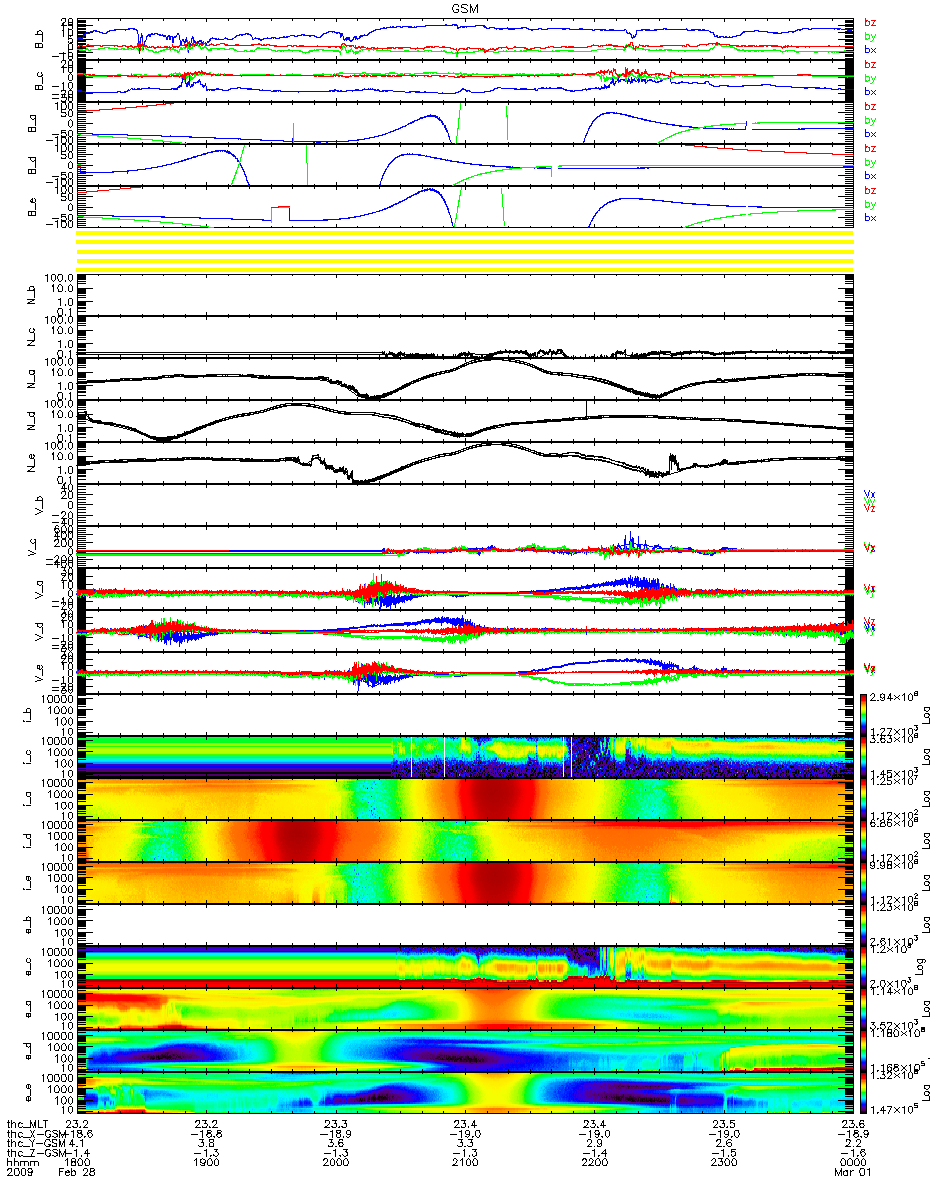Click the GSM title above the plots
Screen dimensions: 930x1200
click(464, 9)
